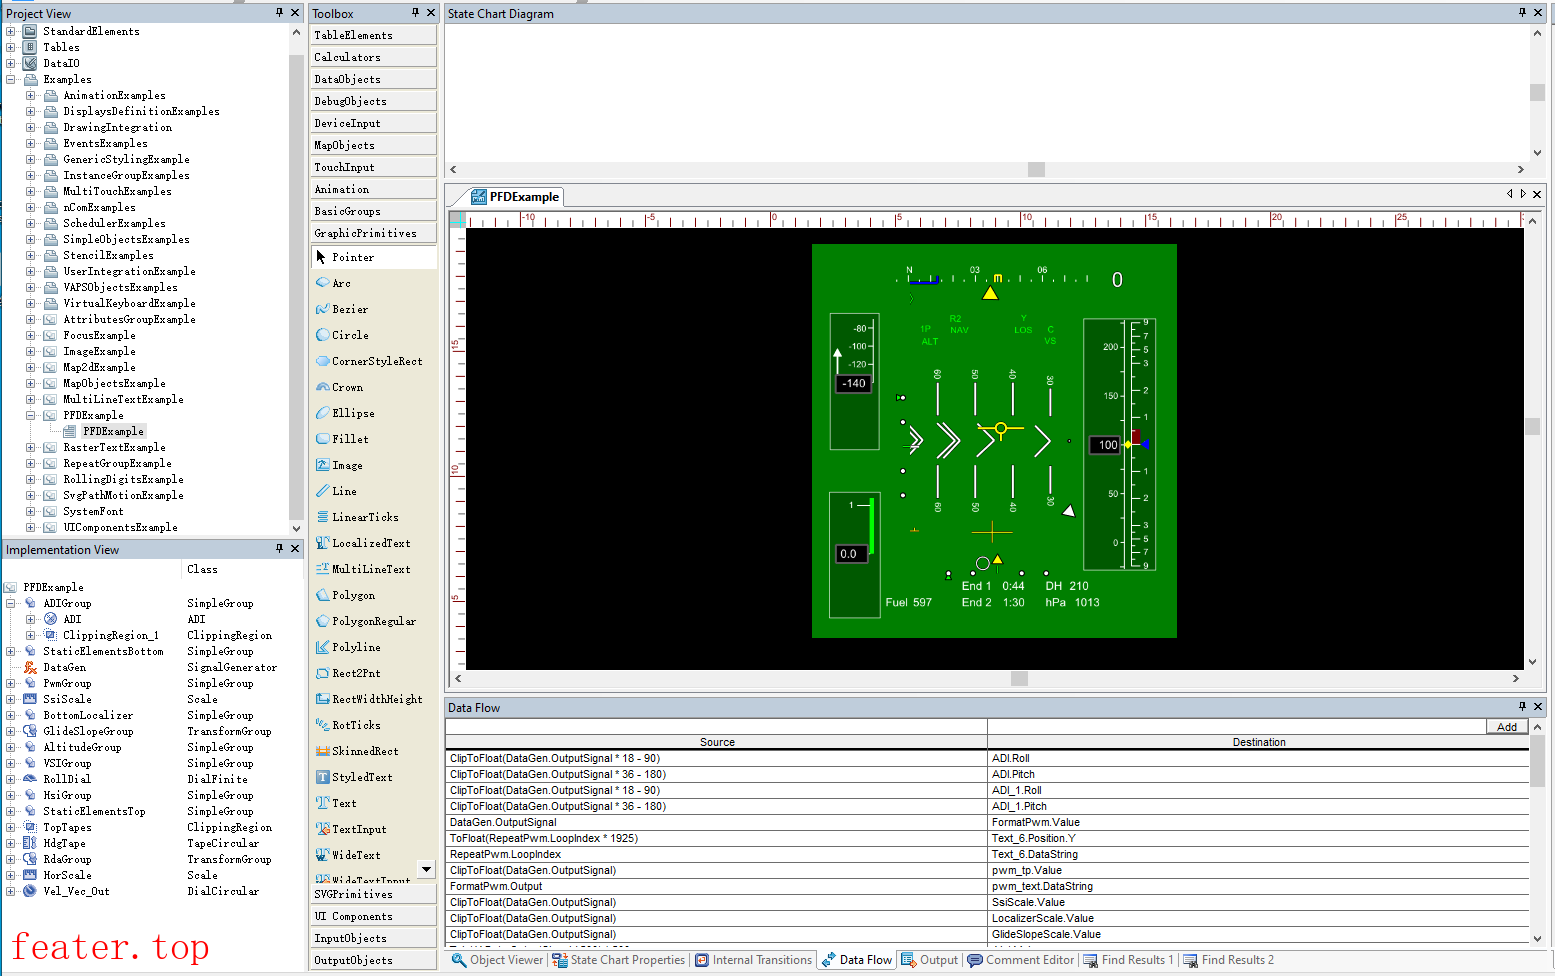Toggle auto-hide pin on Toolbox panel
Viewport: 1555px width, 976px height.
(415, 13)
